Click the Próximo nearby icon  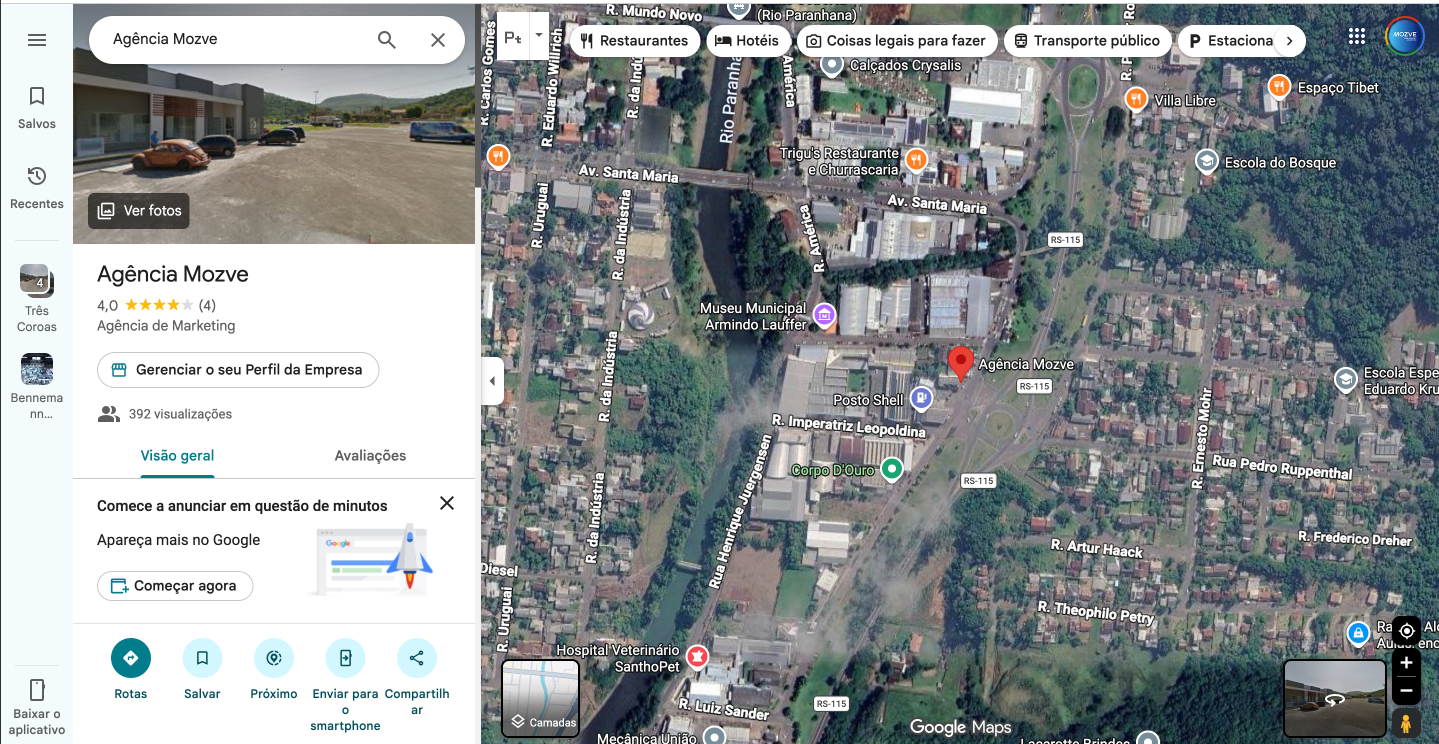[274, 658]
